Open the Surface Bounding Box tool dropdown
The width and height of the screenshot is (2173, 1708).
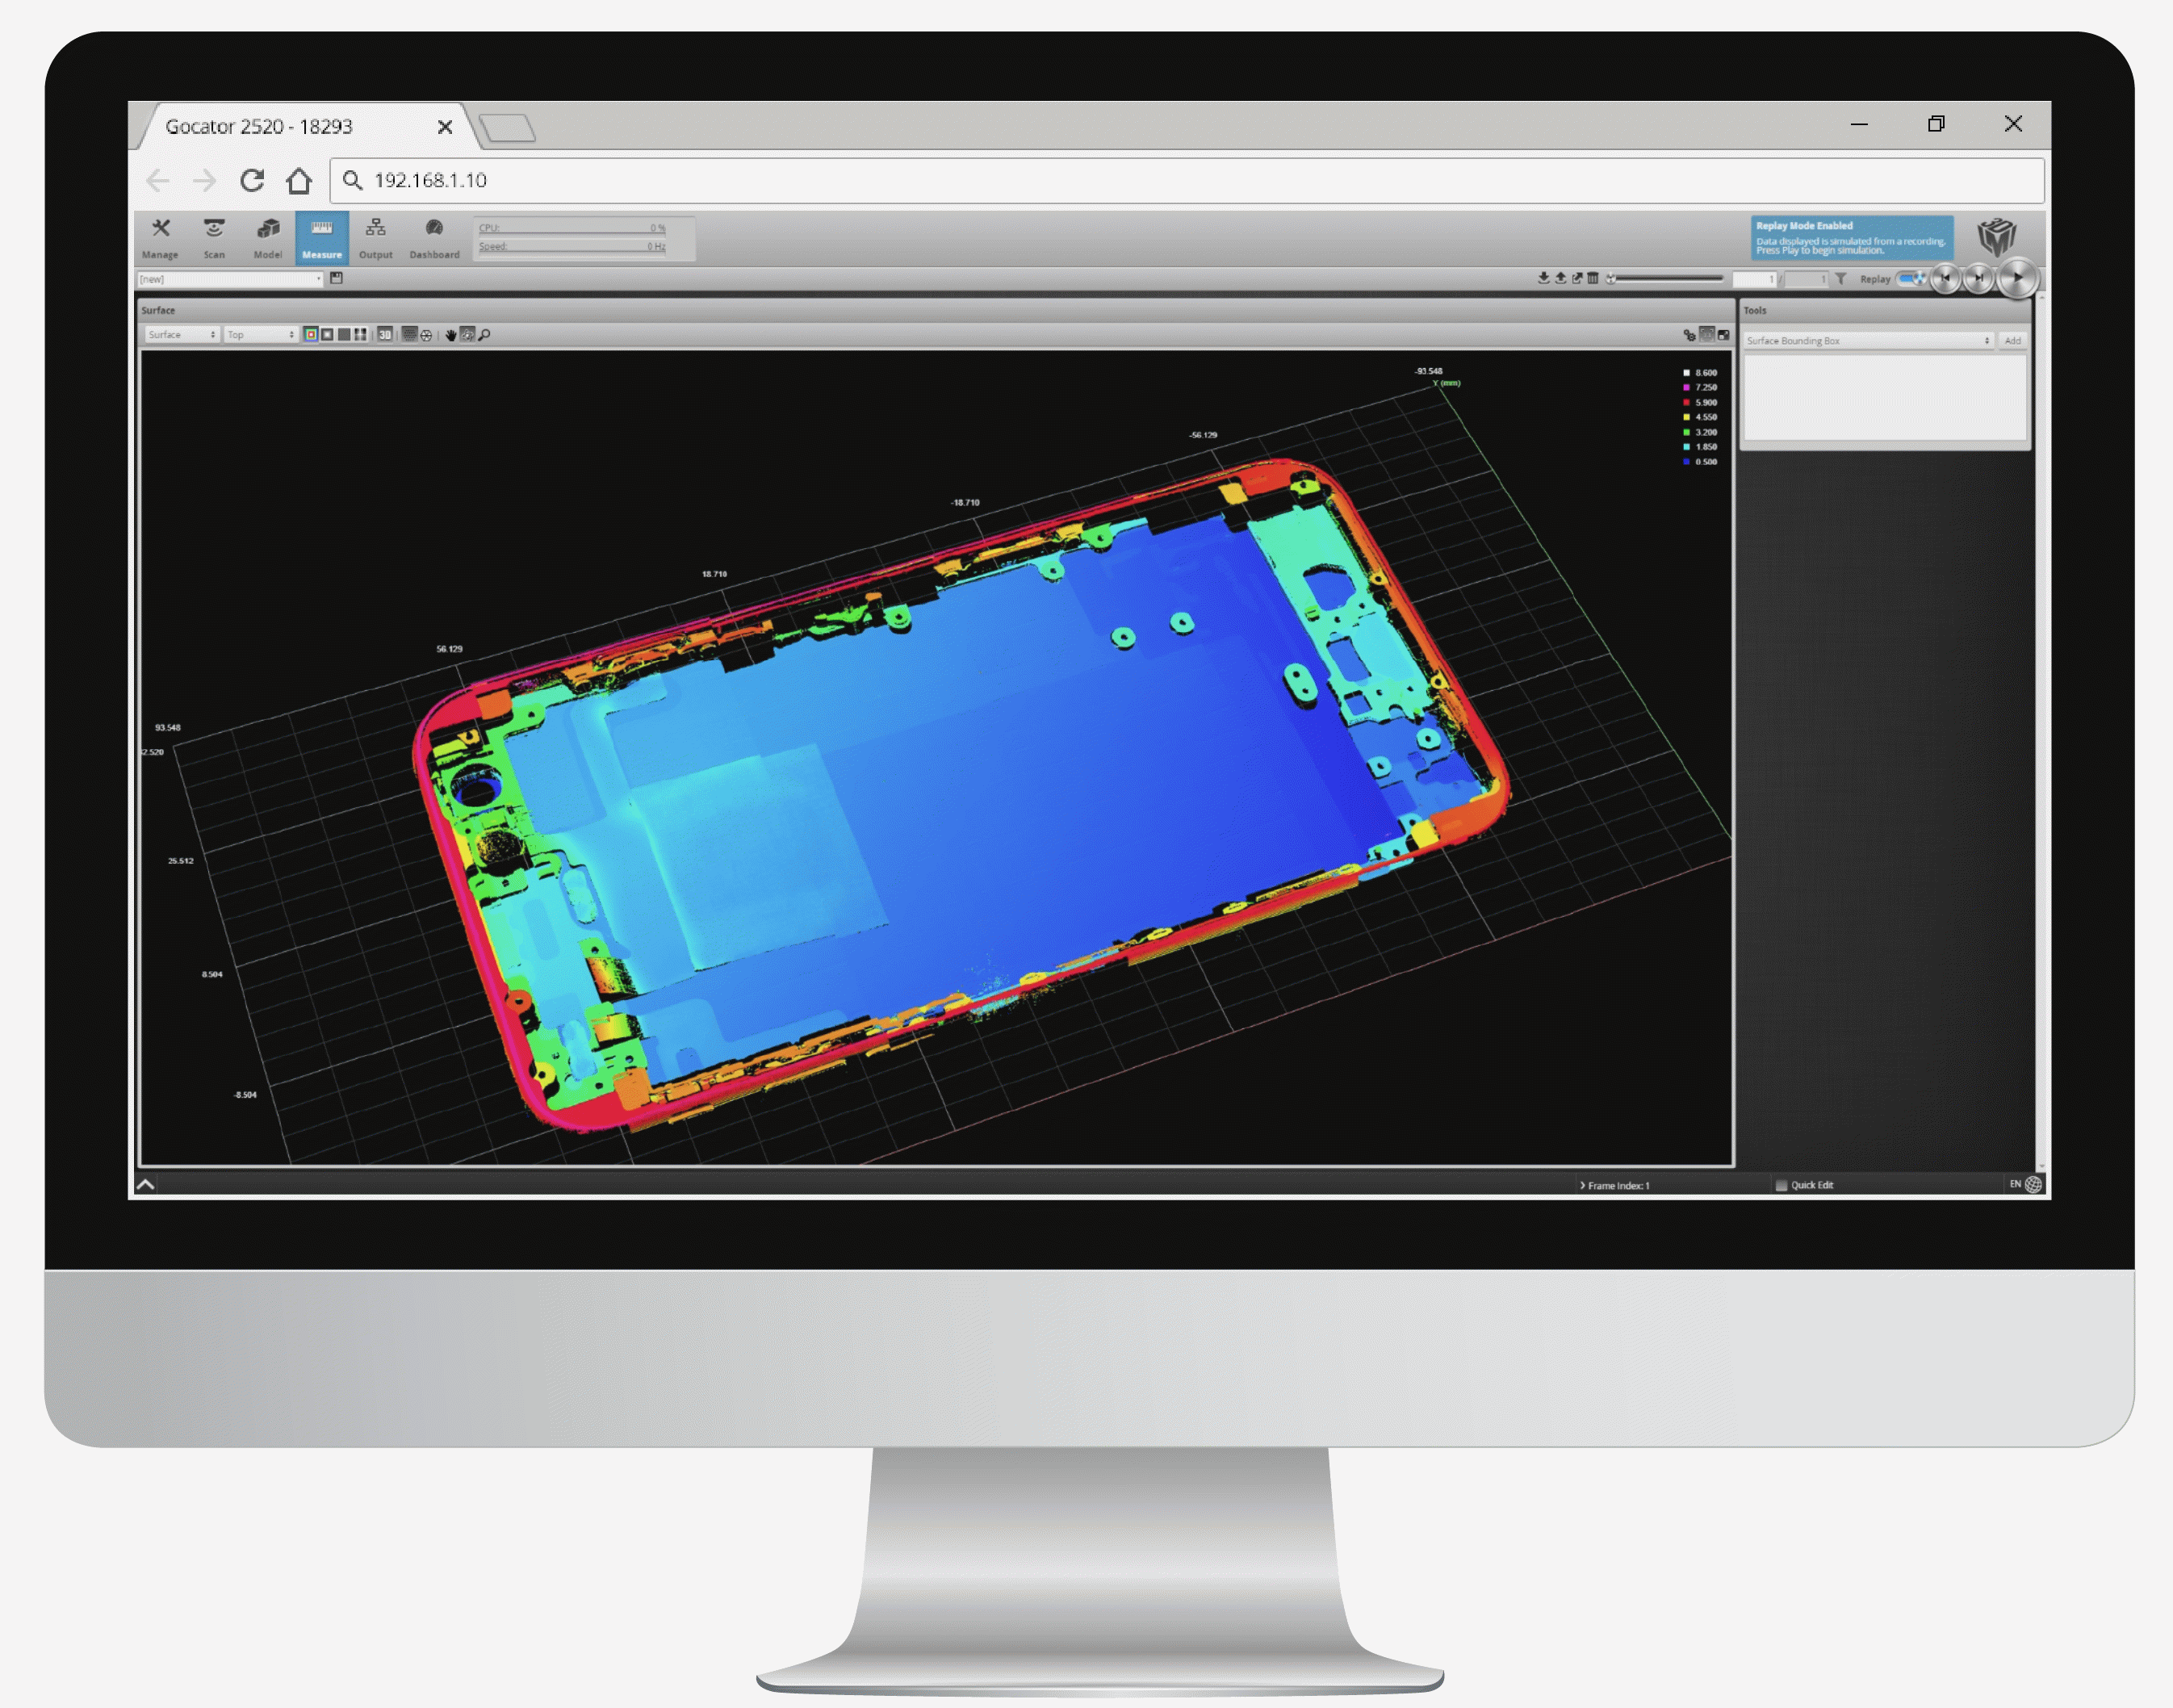click(x=1869, y=341)
